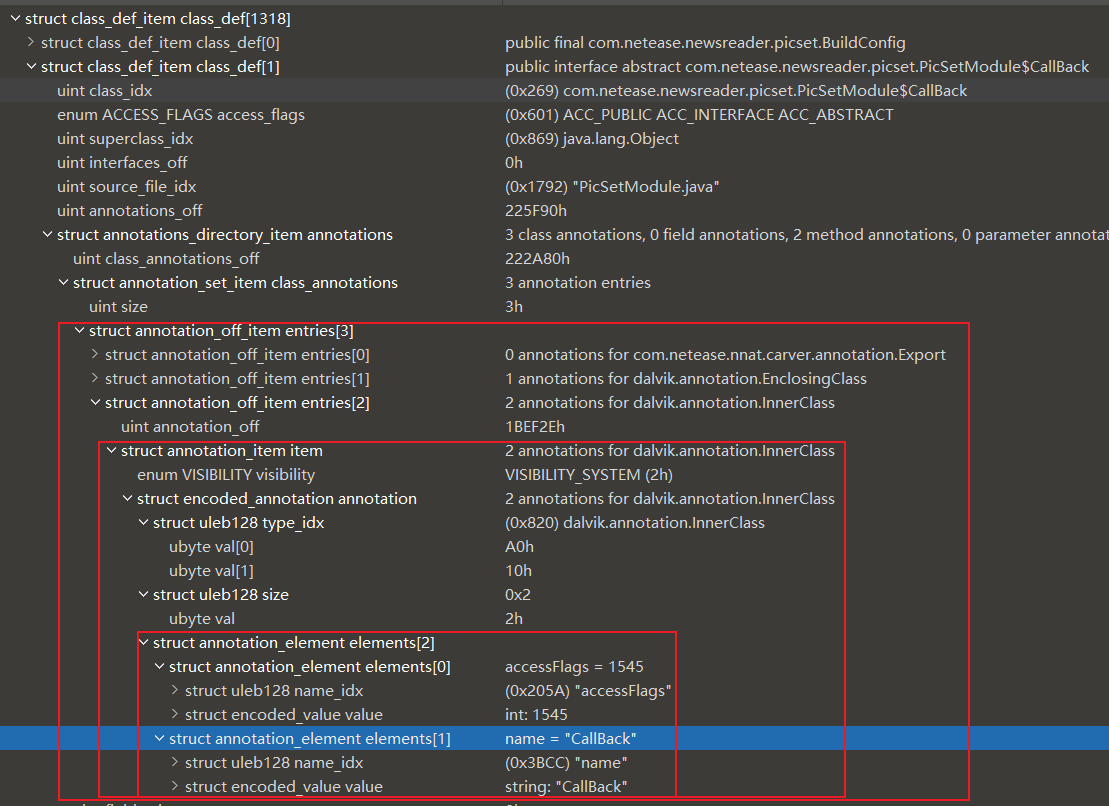The image size is (1109, 806).
Task: Select the enum VISIBILITY visibility row
Action: pyautogui.click(x=225, y=475)
